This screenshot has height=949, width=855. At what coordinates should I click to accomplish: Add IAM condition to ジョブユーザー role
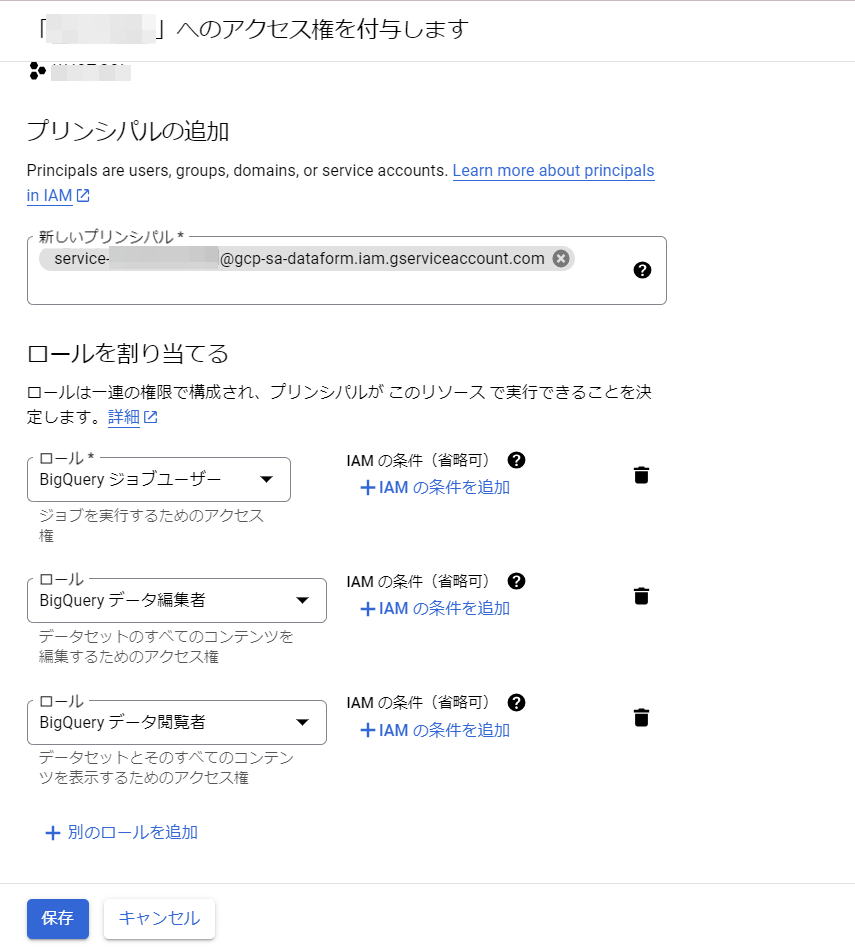(x=435, y=487)
